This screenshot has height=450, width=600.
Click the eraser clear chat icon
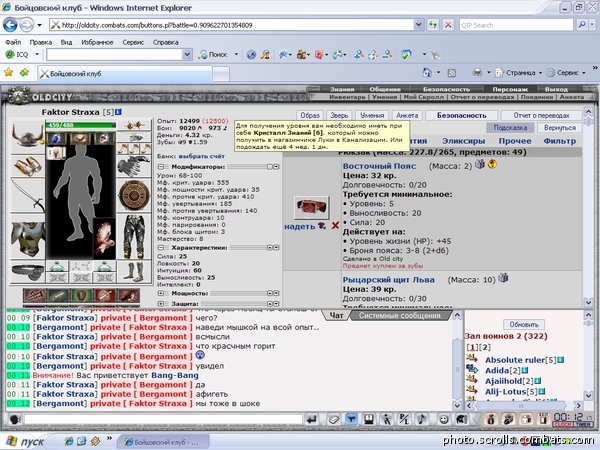point(333,420)
